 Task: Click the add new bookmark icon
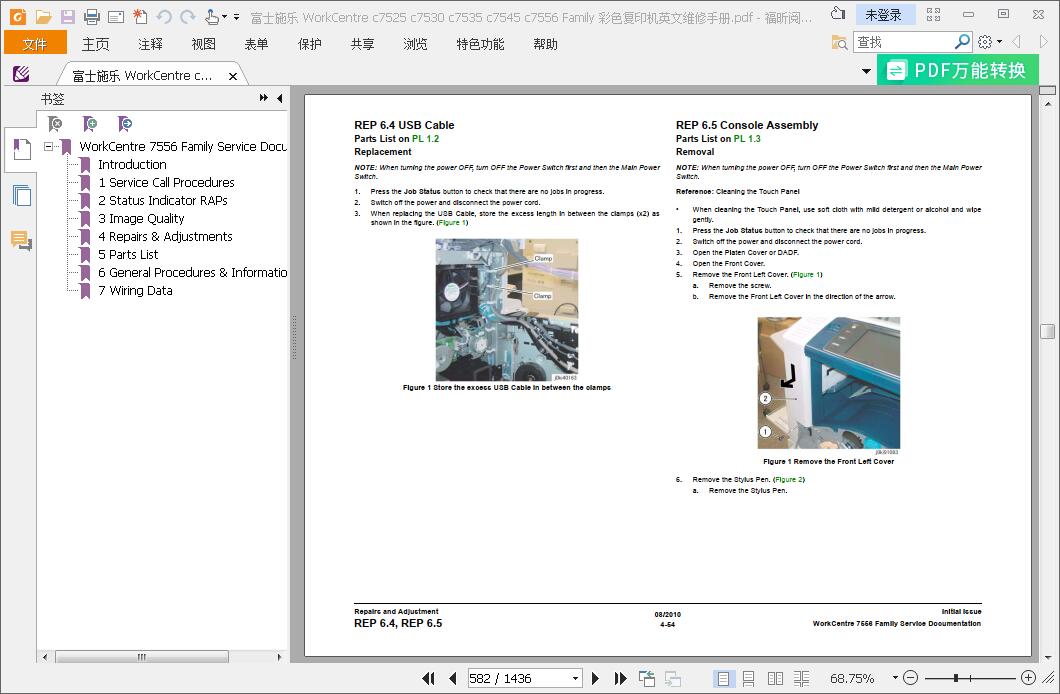click(90, 124)
